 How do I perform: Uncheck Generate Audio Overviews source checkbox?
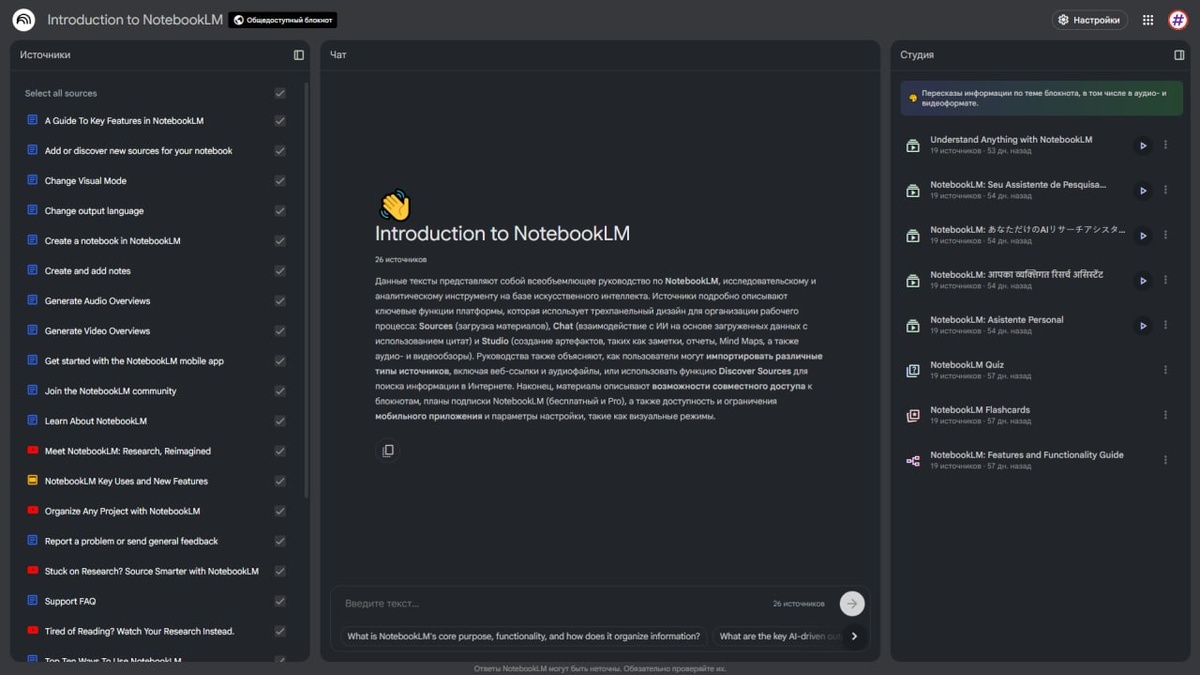(x=280, y=301)
